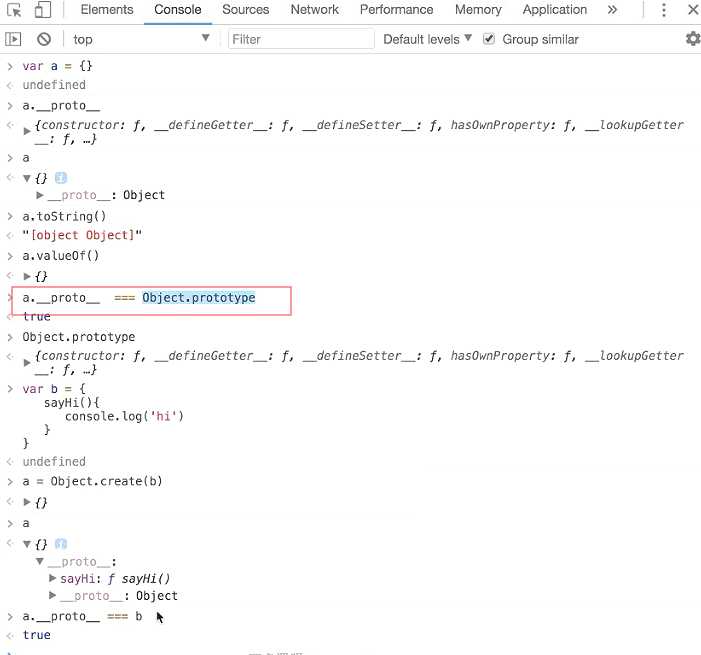Open the Application tab
Viewport: 701px width, 655px height.
coord(554,10)
